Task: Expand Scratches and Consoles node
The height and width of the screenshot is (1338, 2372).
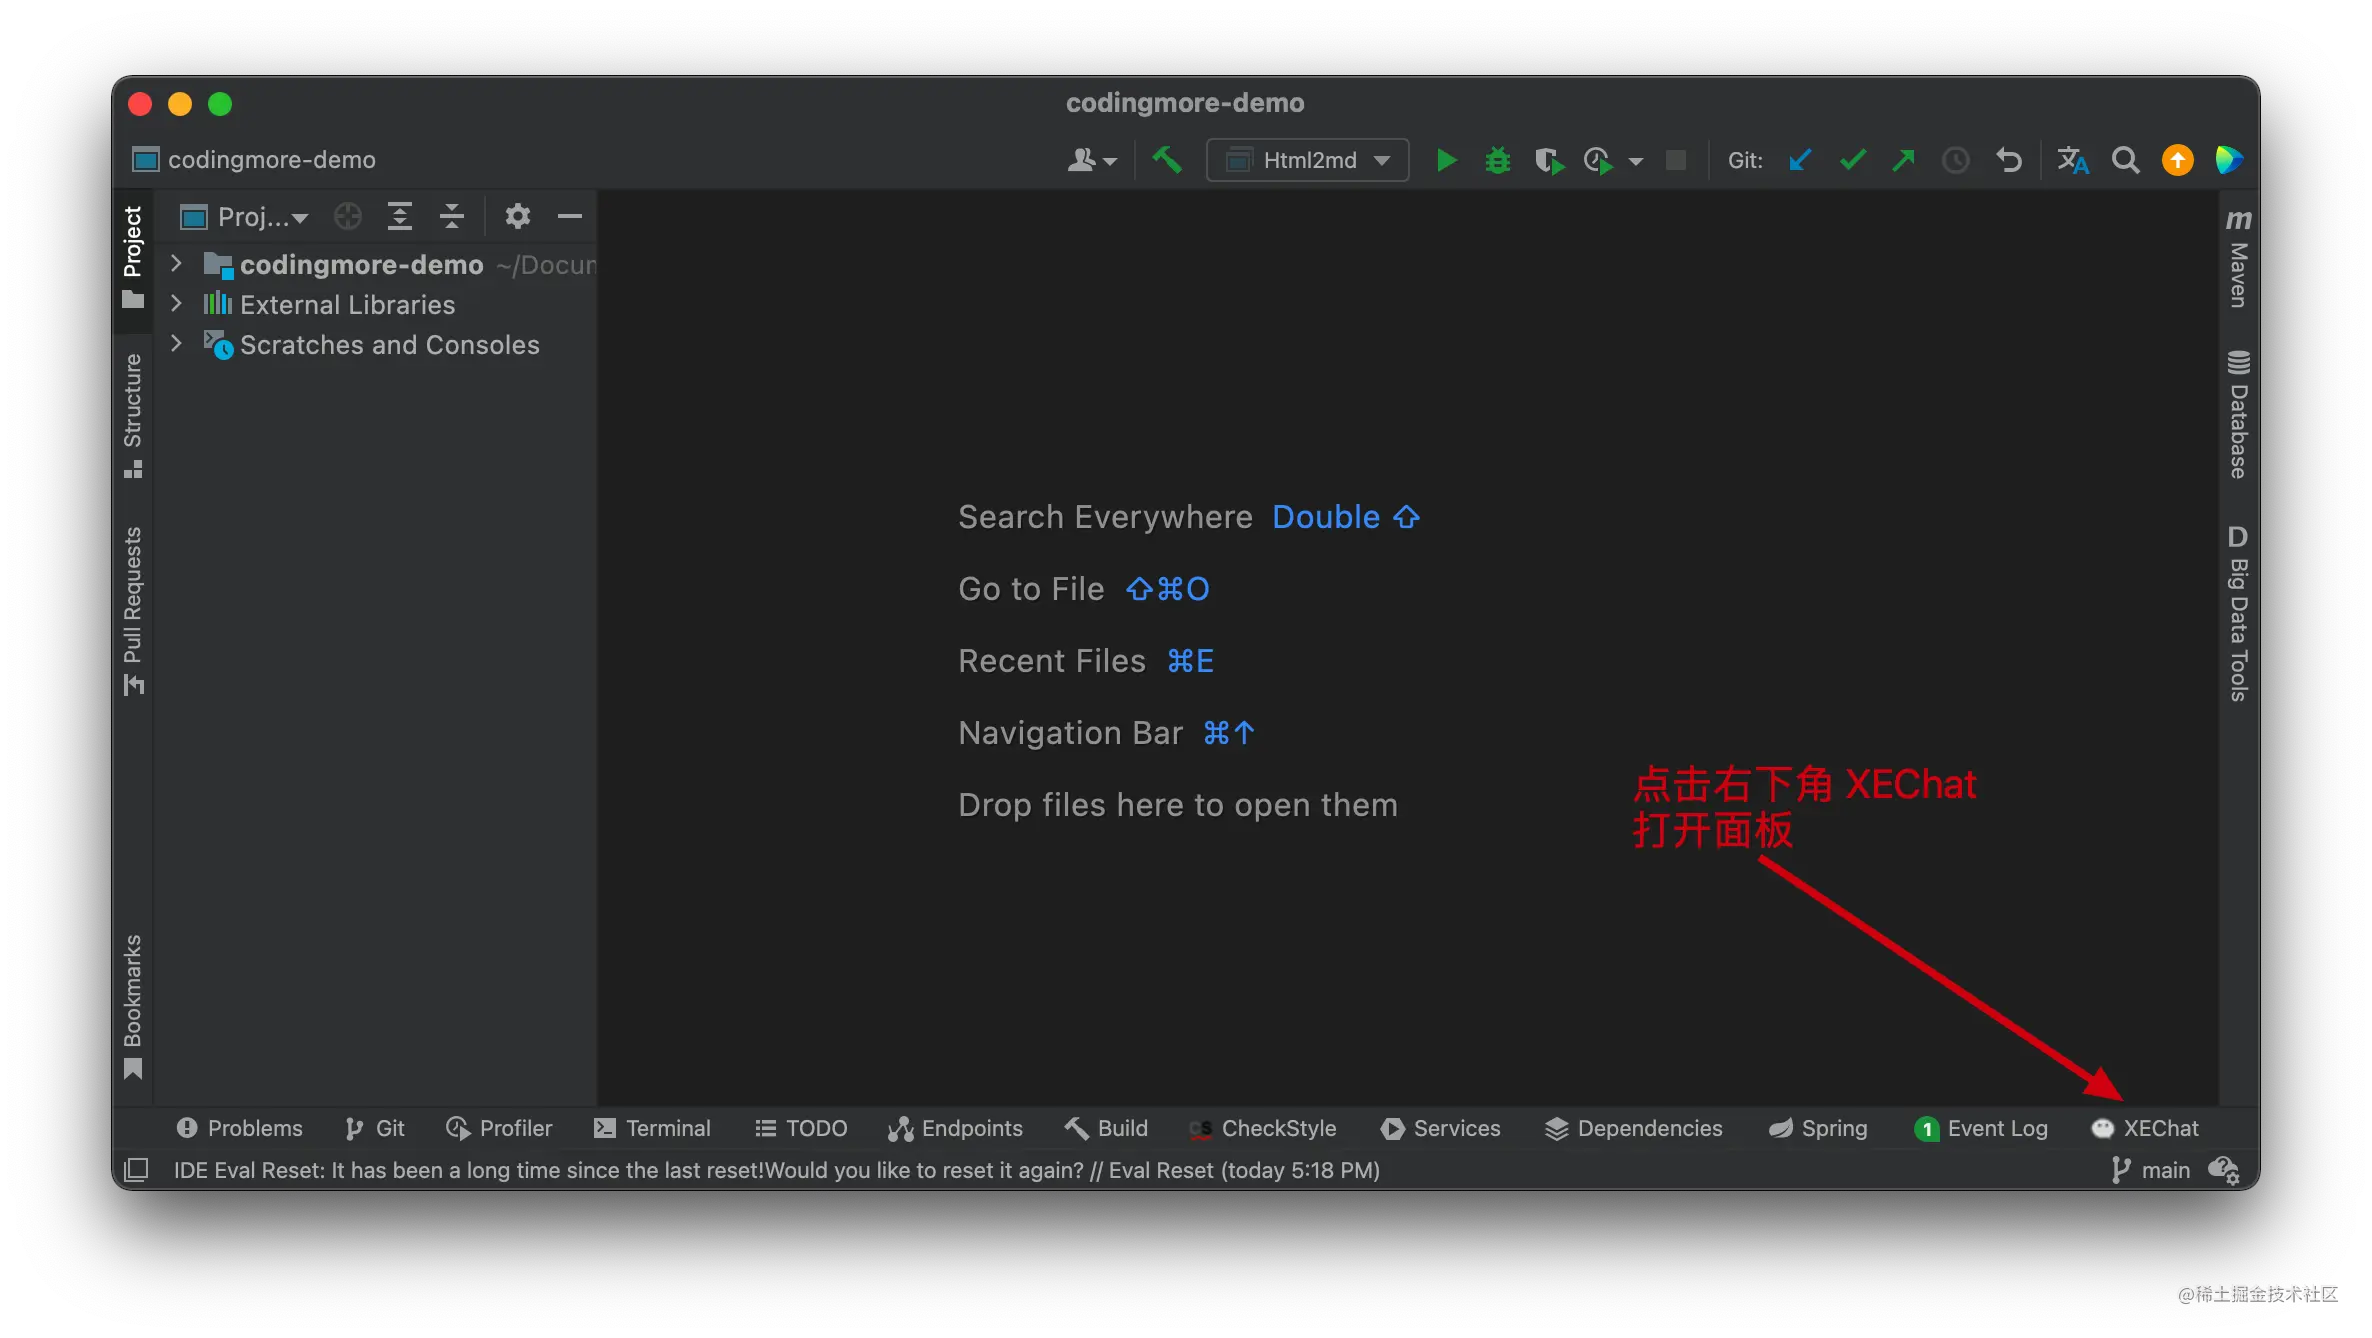Action: coord(176,343)
